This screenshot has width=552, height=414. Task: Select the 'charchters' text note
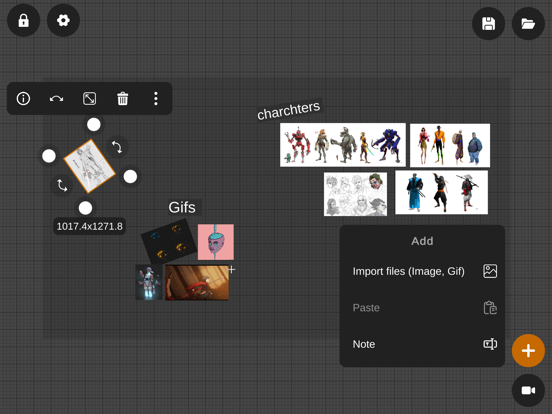[x=289, y=110]
